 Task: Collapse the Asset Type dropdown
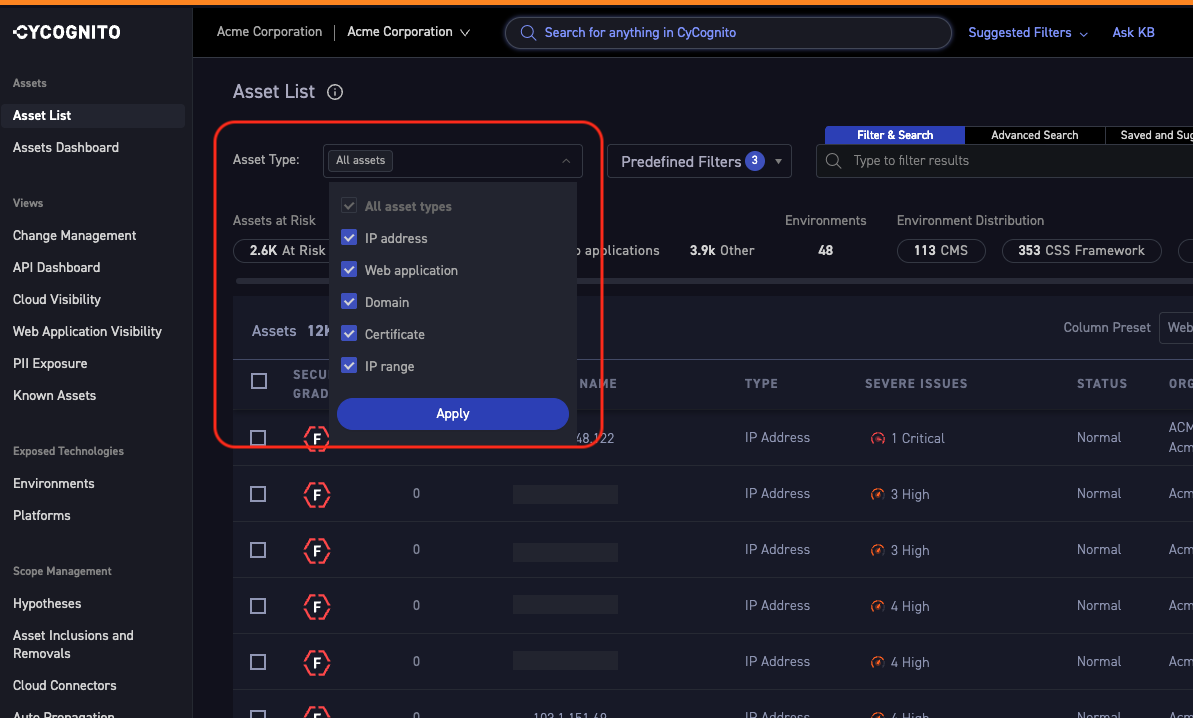tap(566, 160)
